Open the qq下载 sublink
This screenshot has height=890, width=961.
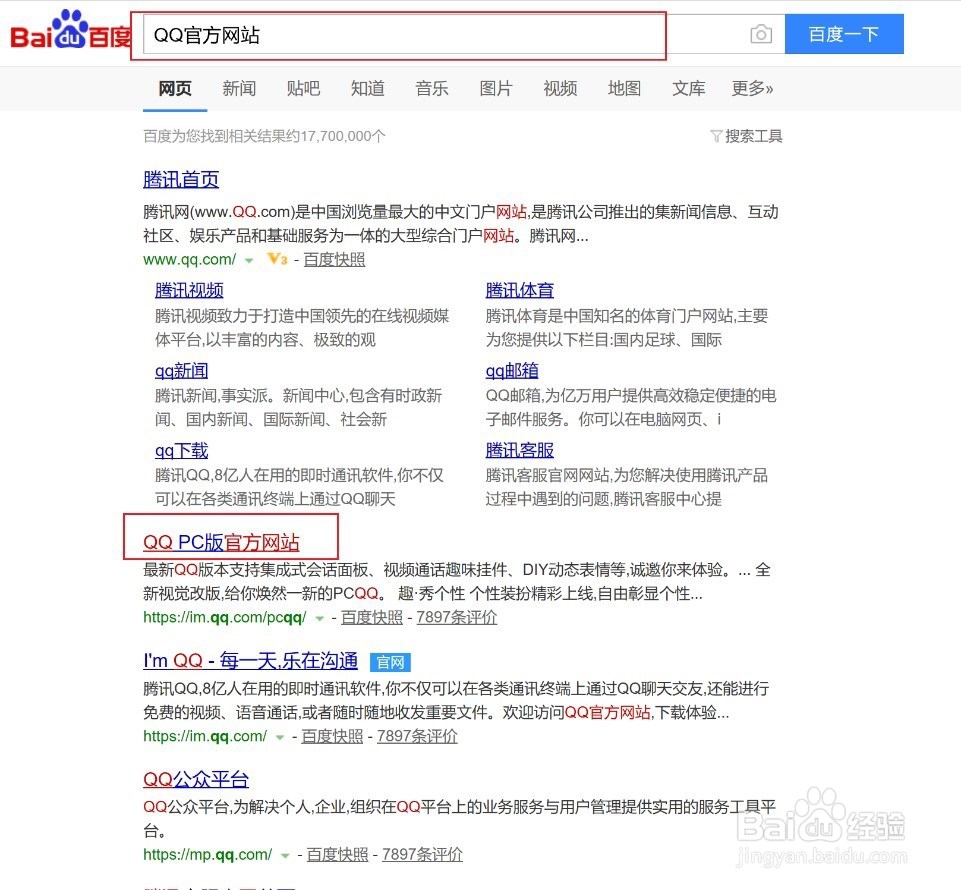181,451
